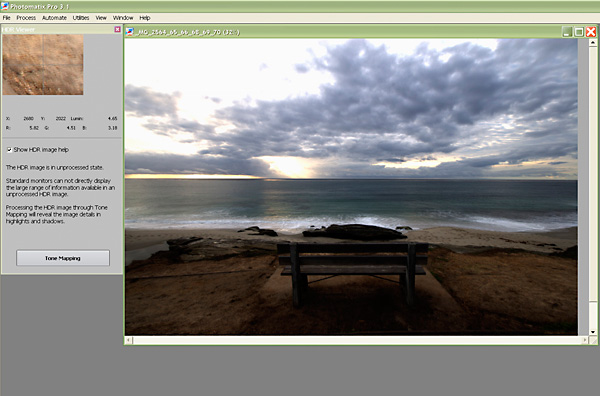Screen dimensions: 600x396
Task: Click the horizontal scrollbar right arrow
Action: tap(585, 340)
